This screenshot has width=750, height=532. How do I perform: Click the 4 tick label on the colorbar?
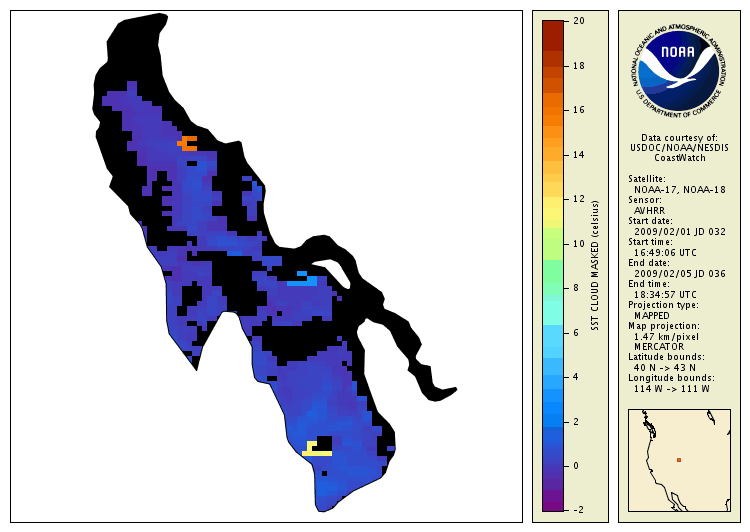point(576,377)
